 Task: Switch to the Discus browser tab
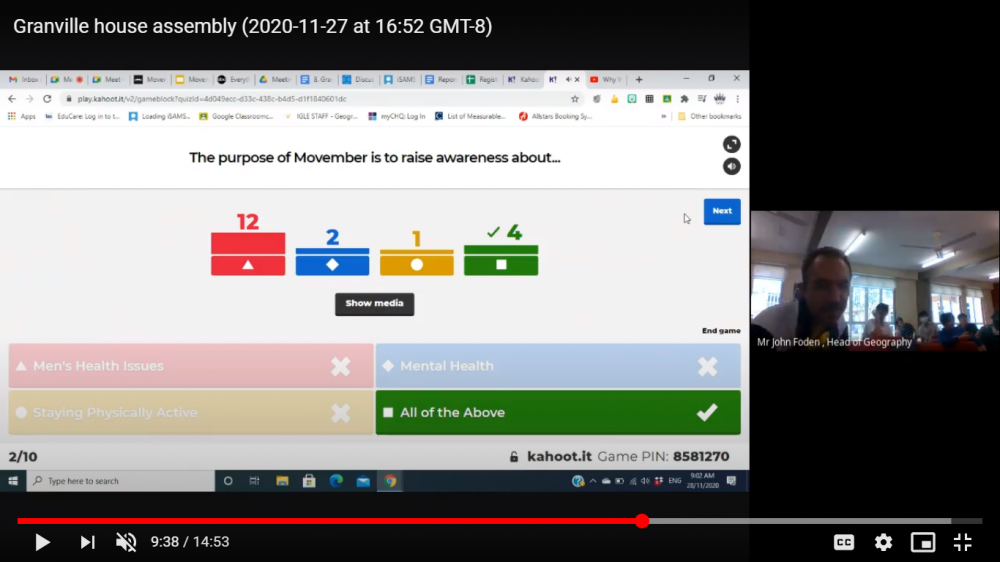tap(358, 80)
